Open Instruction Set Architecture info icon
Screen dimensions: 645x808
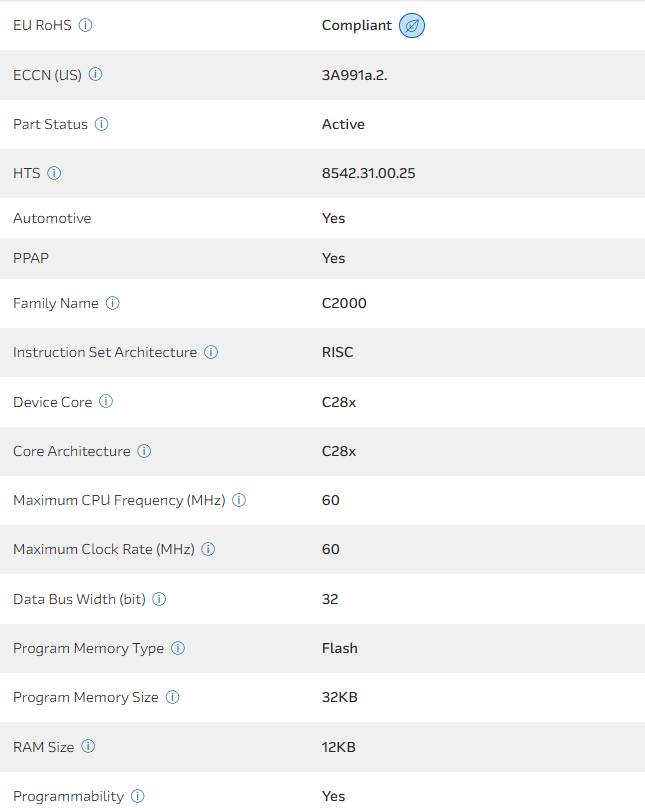[x=211, y=352]
